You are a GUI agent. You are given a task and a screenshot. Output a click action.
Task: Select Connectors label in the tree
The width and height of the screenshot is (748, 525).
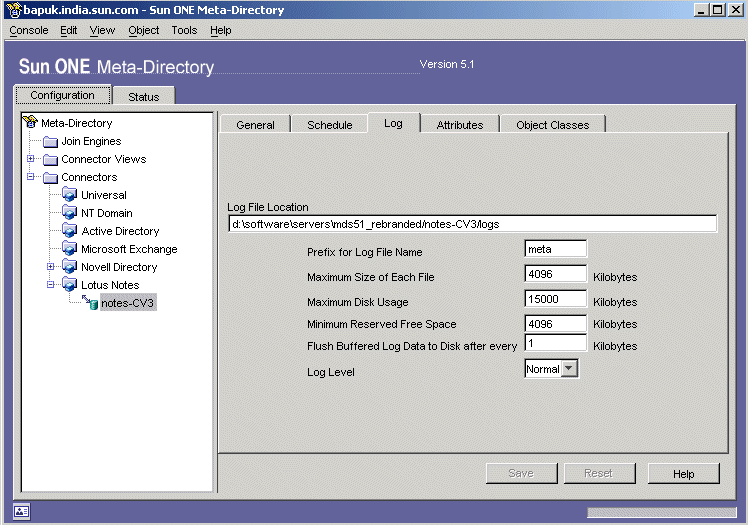pos(89,177)
